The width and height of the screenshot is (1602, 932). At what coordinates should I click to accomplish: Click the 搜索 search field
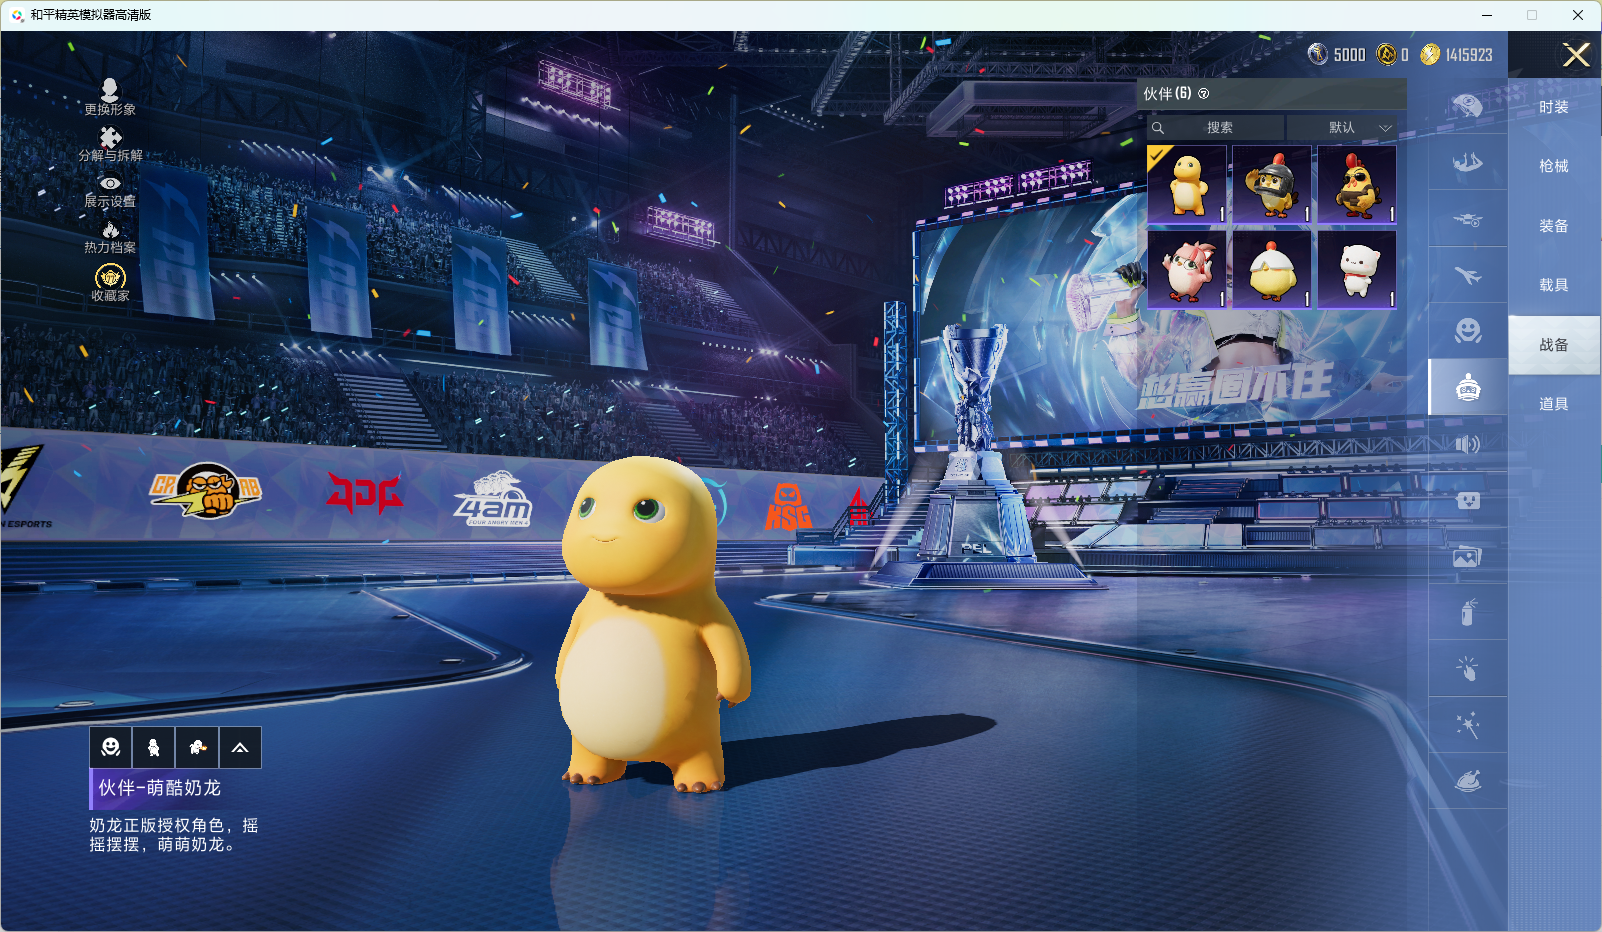click(x=1216, y=128)
